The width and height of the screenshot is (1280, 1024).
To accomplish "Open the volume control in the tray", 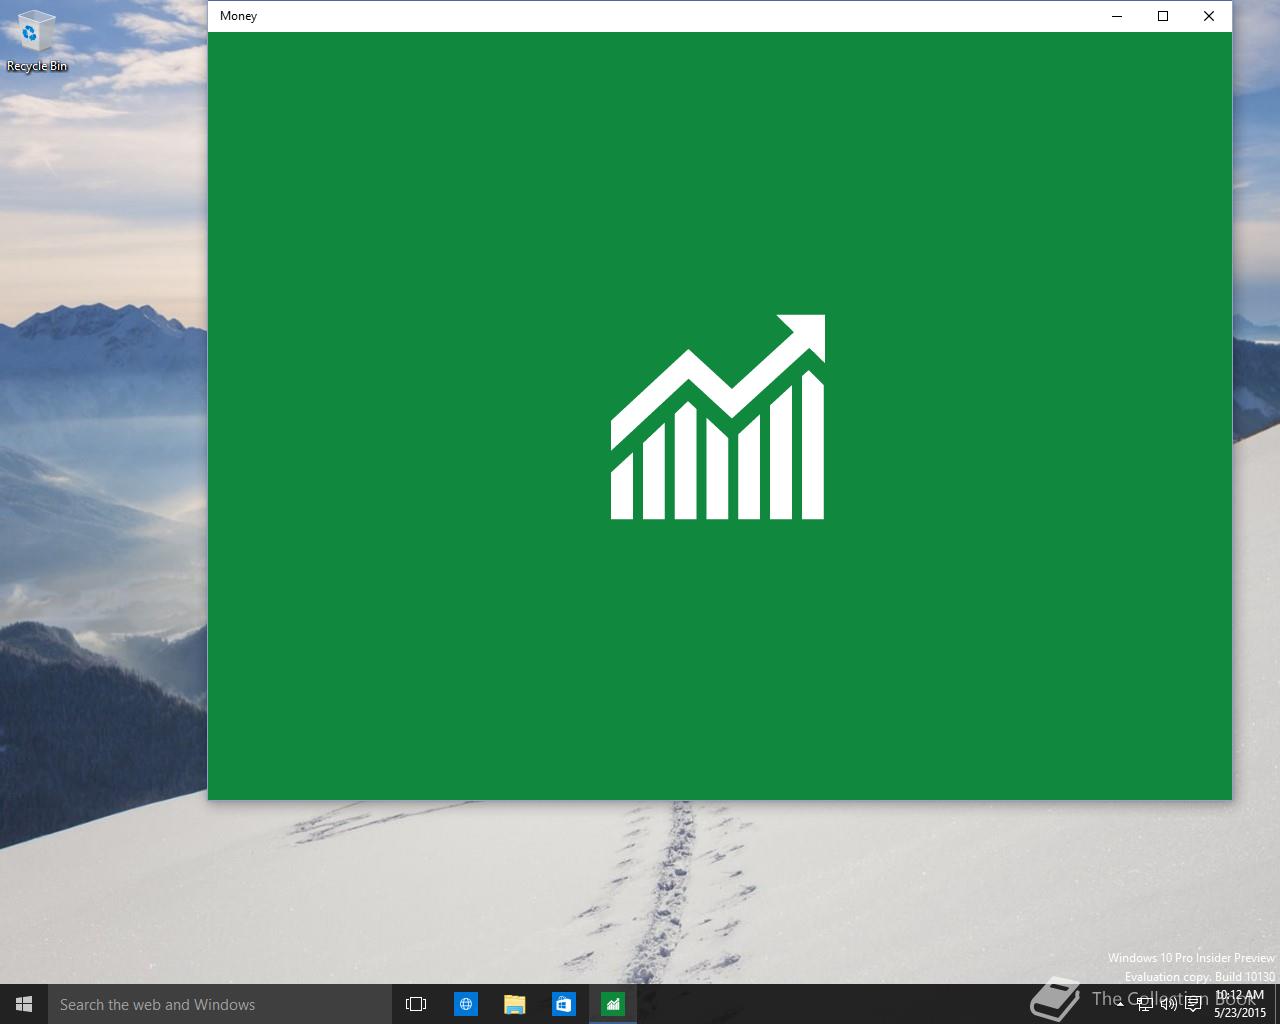I will click(x=1168, y=1005).
